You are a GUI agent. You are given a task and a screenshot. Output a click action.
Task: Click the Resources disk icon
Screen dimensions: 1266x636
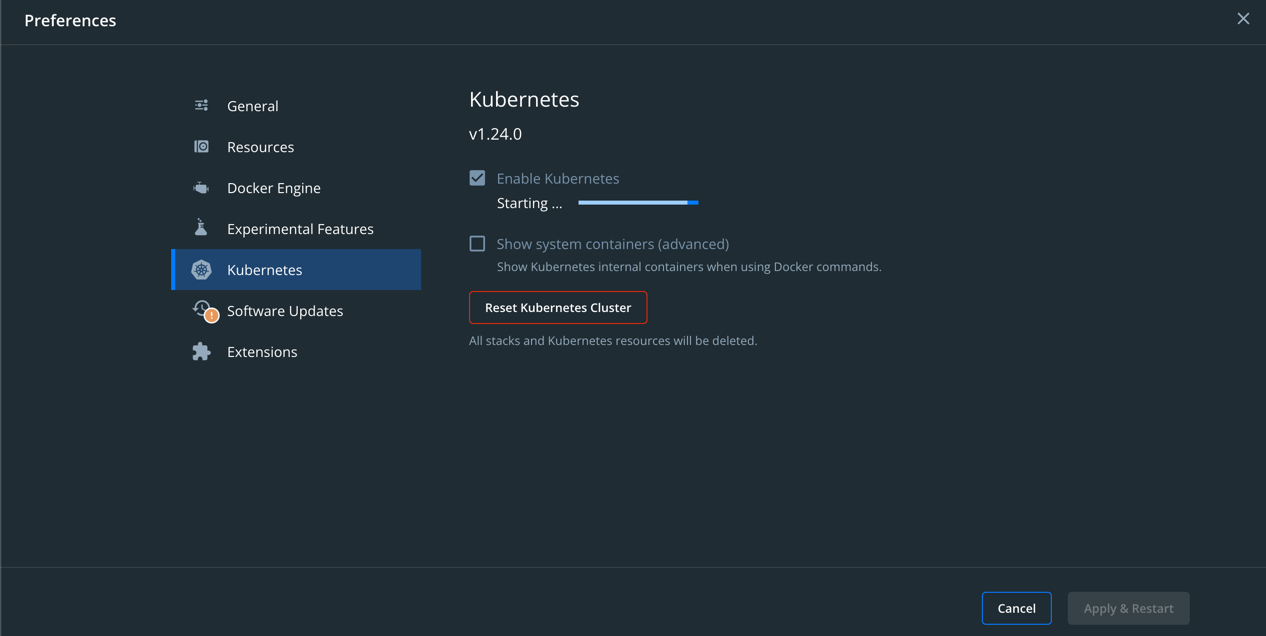point(201,146)
